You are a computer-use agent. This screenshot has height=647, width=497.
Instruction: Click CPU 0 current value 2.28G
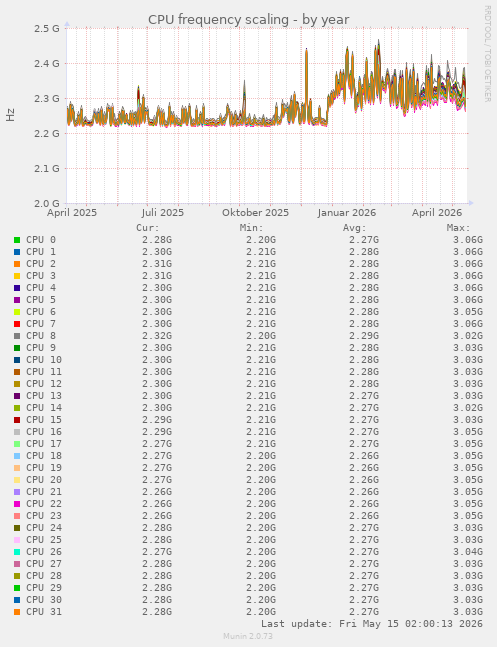[x=157, y=240]
